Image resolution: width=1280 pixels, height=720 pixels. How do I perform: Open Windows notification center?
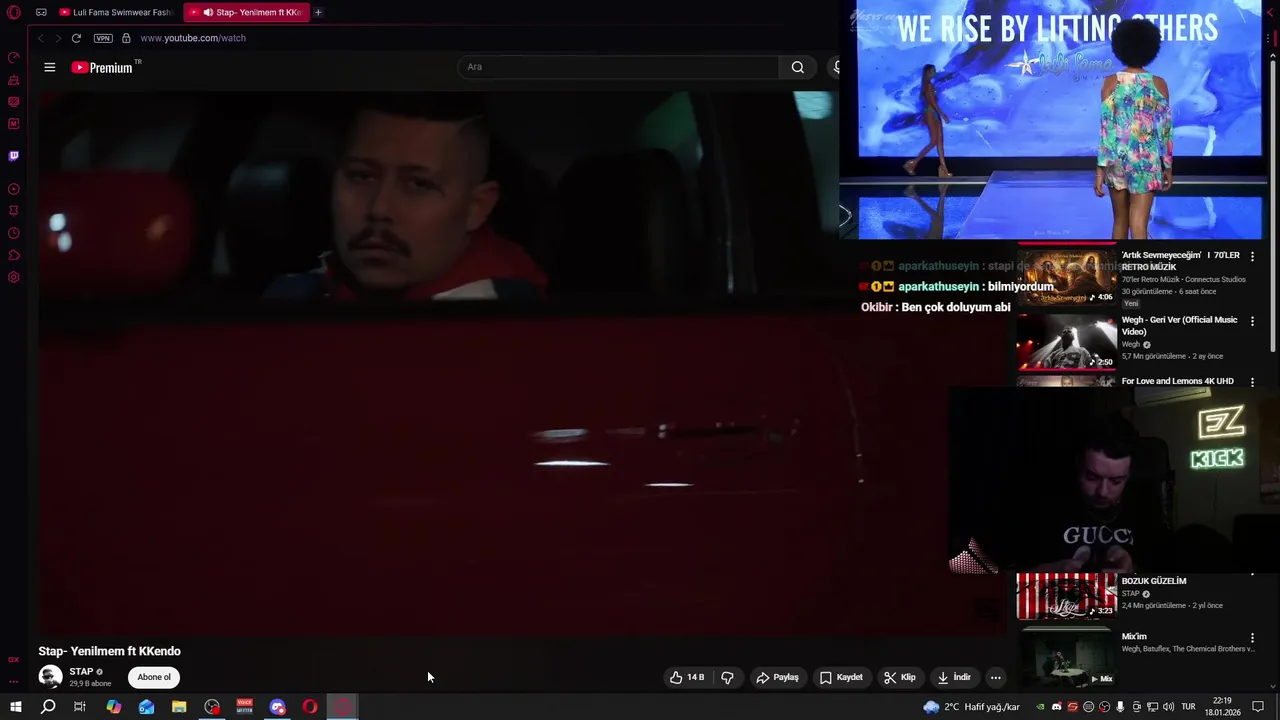point(1258,707)
